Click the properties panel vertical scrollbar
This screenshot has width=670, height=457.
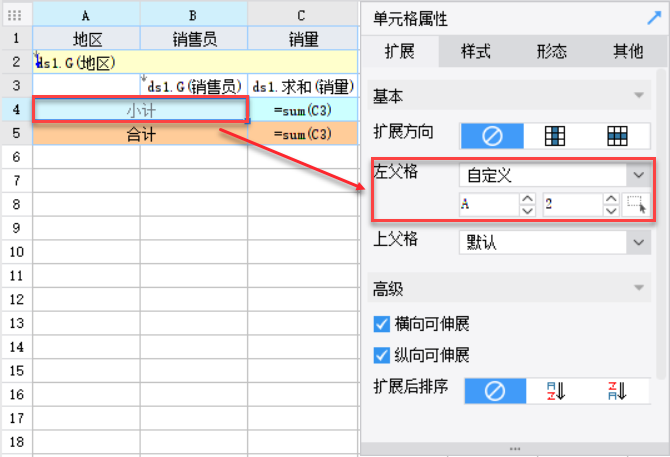(x=661, y=222)
